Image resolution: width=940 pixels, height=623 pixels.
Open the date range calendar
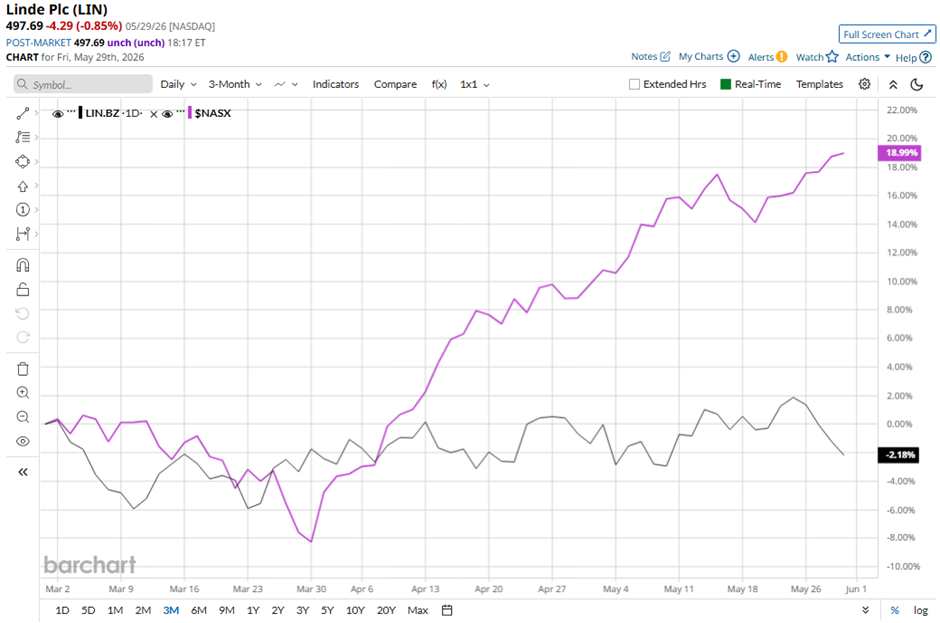point(447,610)
